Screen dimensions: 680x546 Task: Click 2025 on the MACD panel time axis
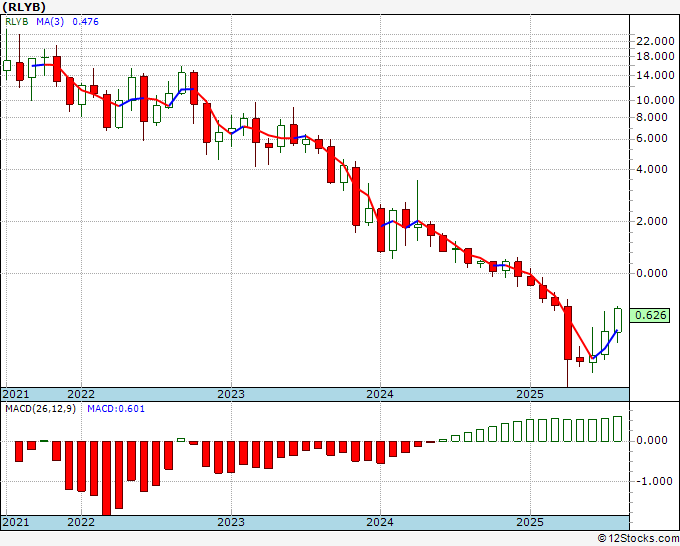coord(530,522)
